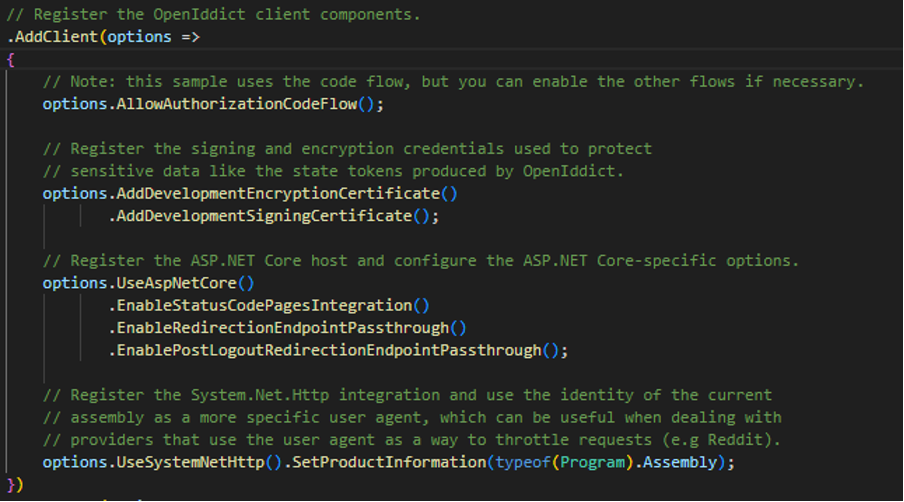Click the AllowAuthorizationCodeFlow method call
The image size is (904, 502).
236,104
